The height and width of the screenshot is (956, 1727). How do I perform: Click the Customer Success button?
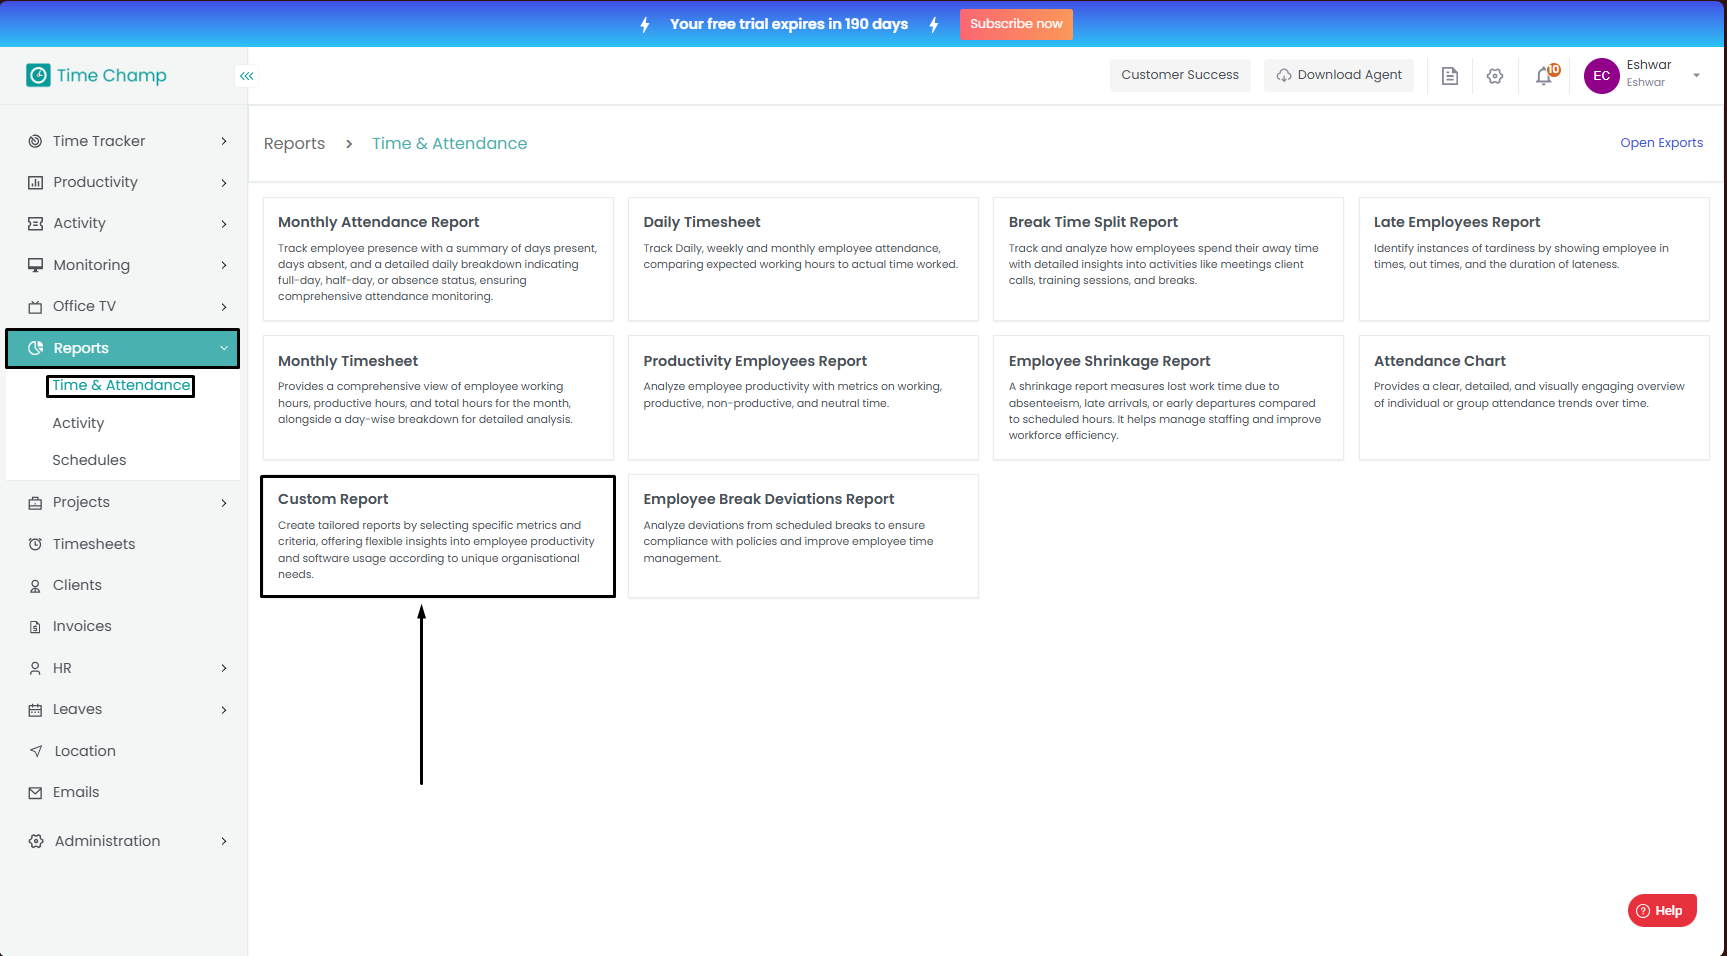pos(1180,75)
